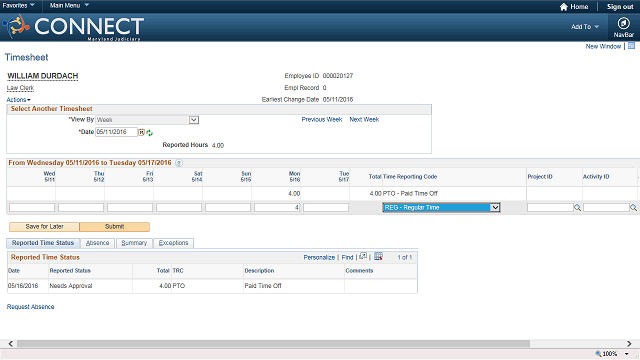Expand the Actions menu arrow

29,100
